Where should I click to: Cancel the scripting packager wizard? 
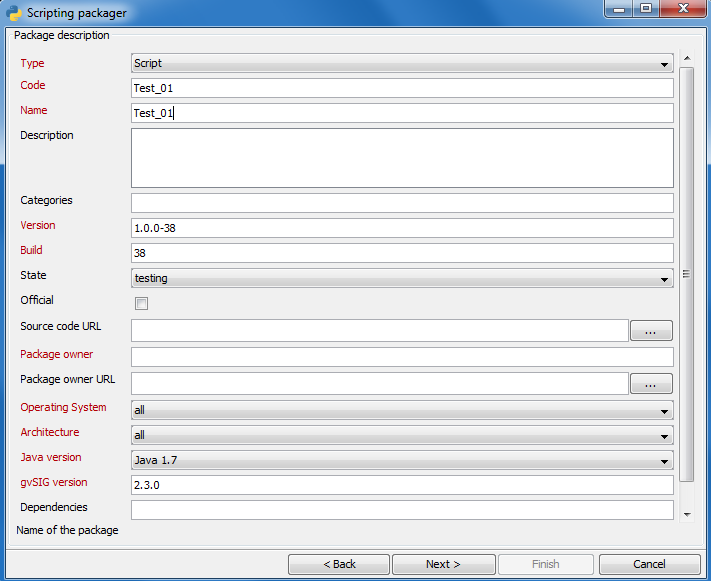click(649, 564)
